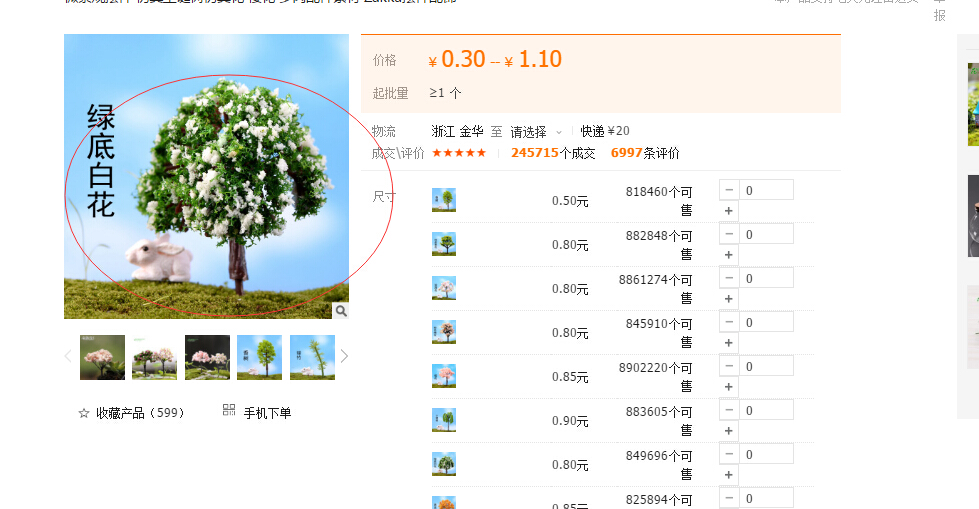The image size is (979, 509).
Task: Show previous thumbnails with the left arrow
Action: click(x=68, y=357)
